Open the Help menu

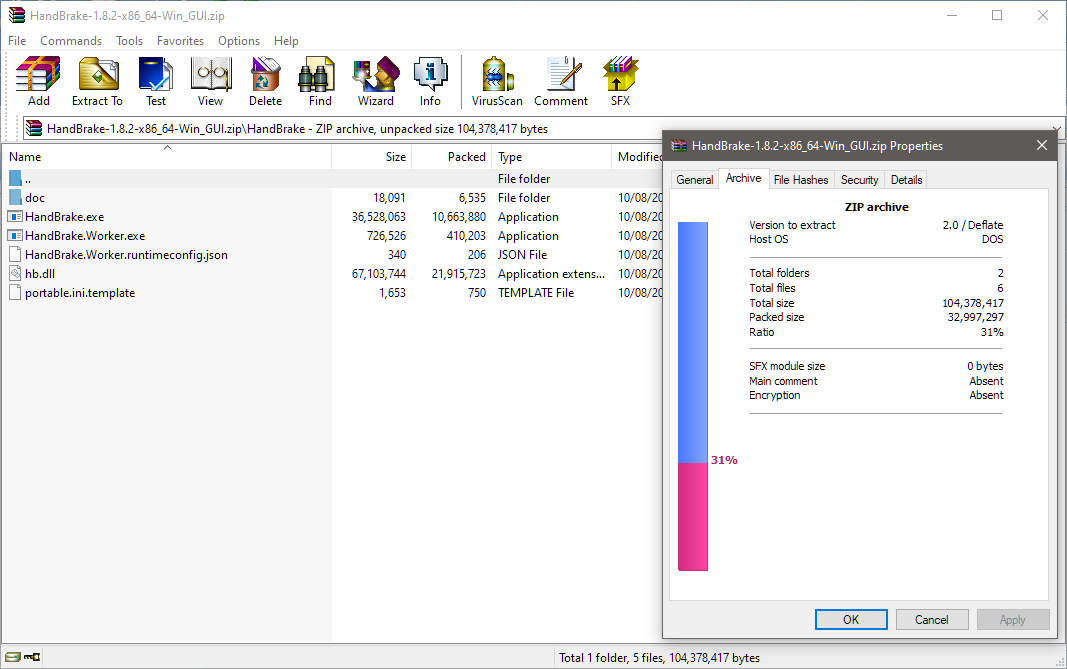(x=286, y=41)
